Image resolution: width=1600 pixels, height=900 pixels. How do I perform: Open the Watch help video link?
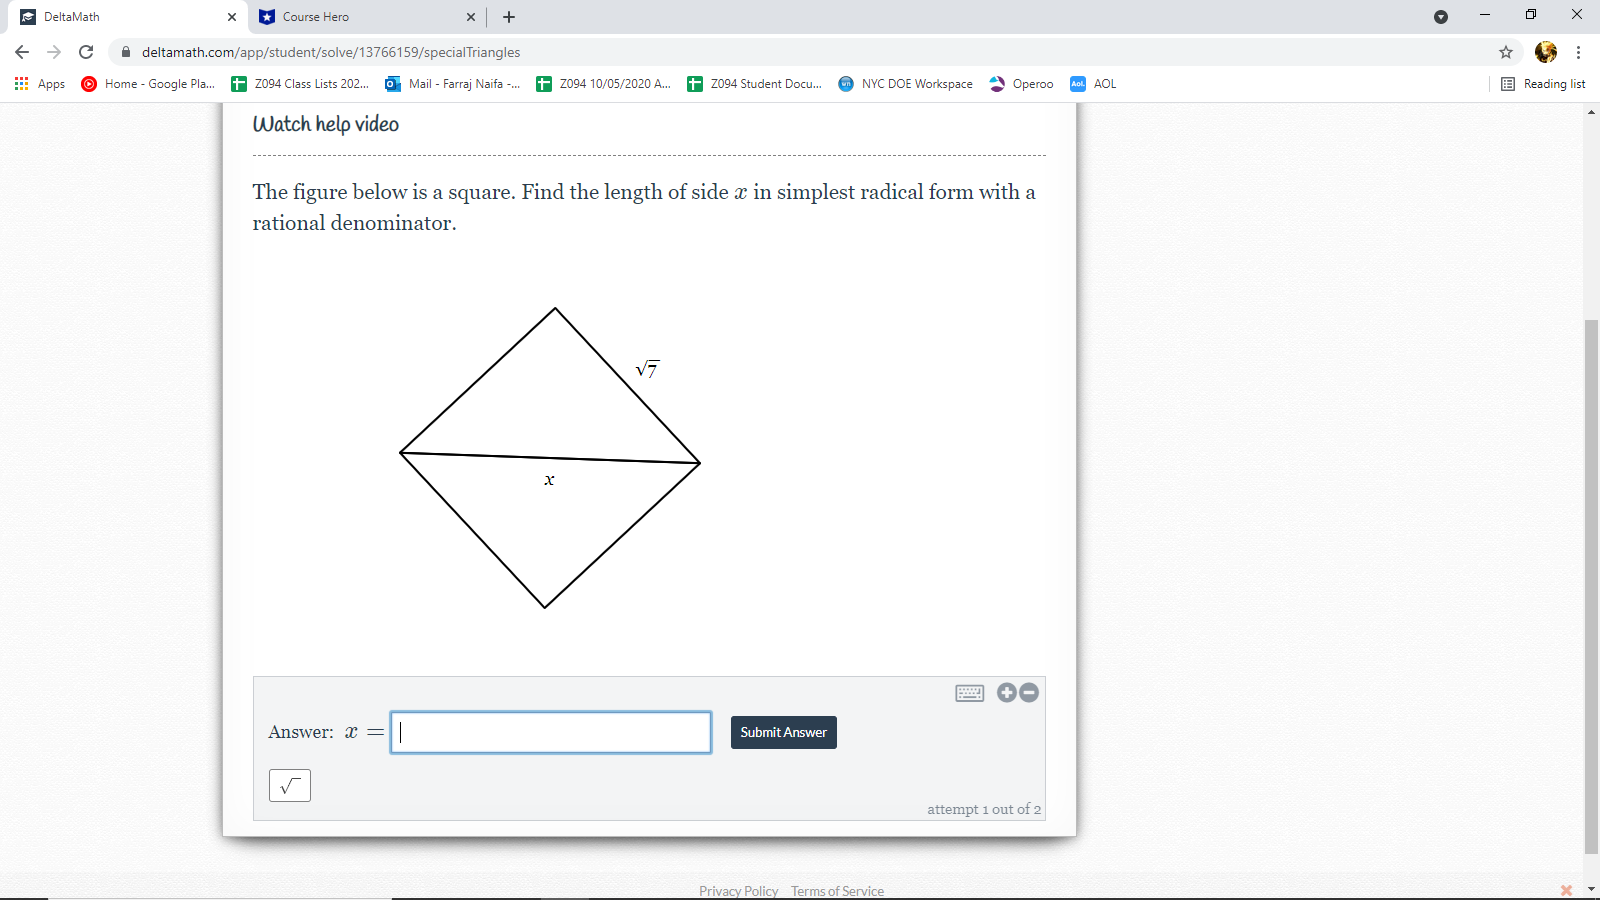325,123
